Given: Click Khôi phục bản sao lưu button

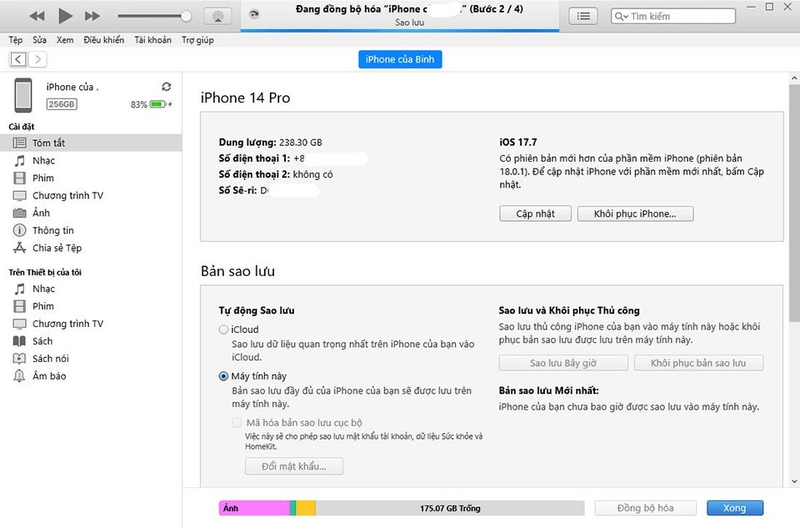Looking at the screenshot, I should pyautogui.click(x=698, y=363).
